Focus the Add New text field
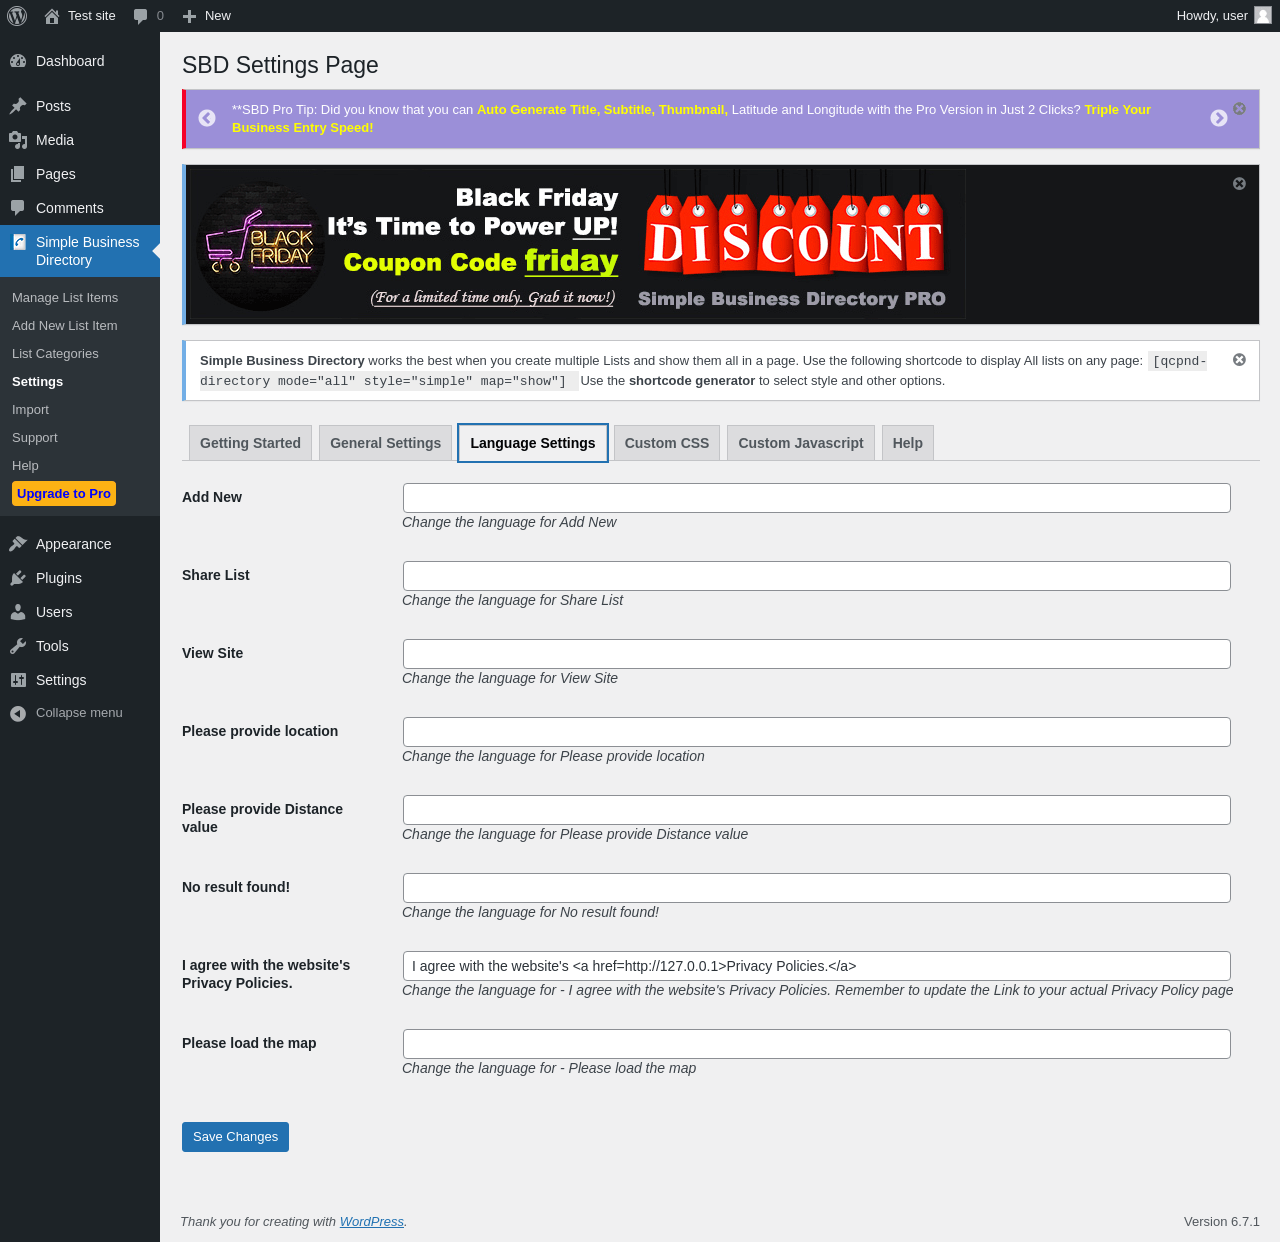This screenshot has width=1280, height=1242. [817, 498]
